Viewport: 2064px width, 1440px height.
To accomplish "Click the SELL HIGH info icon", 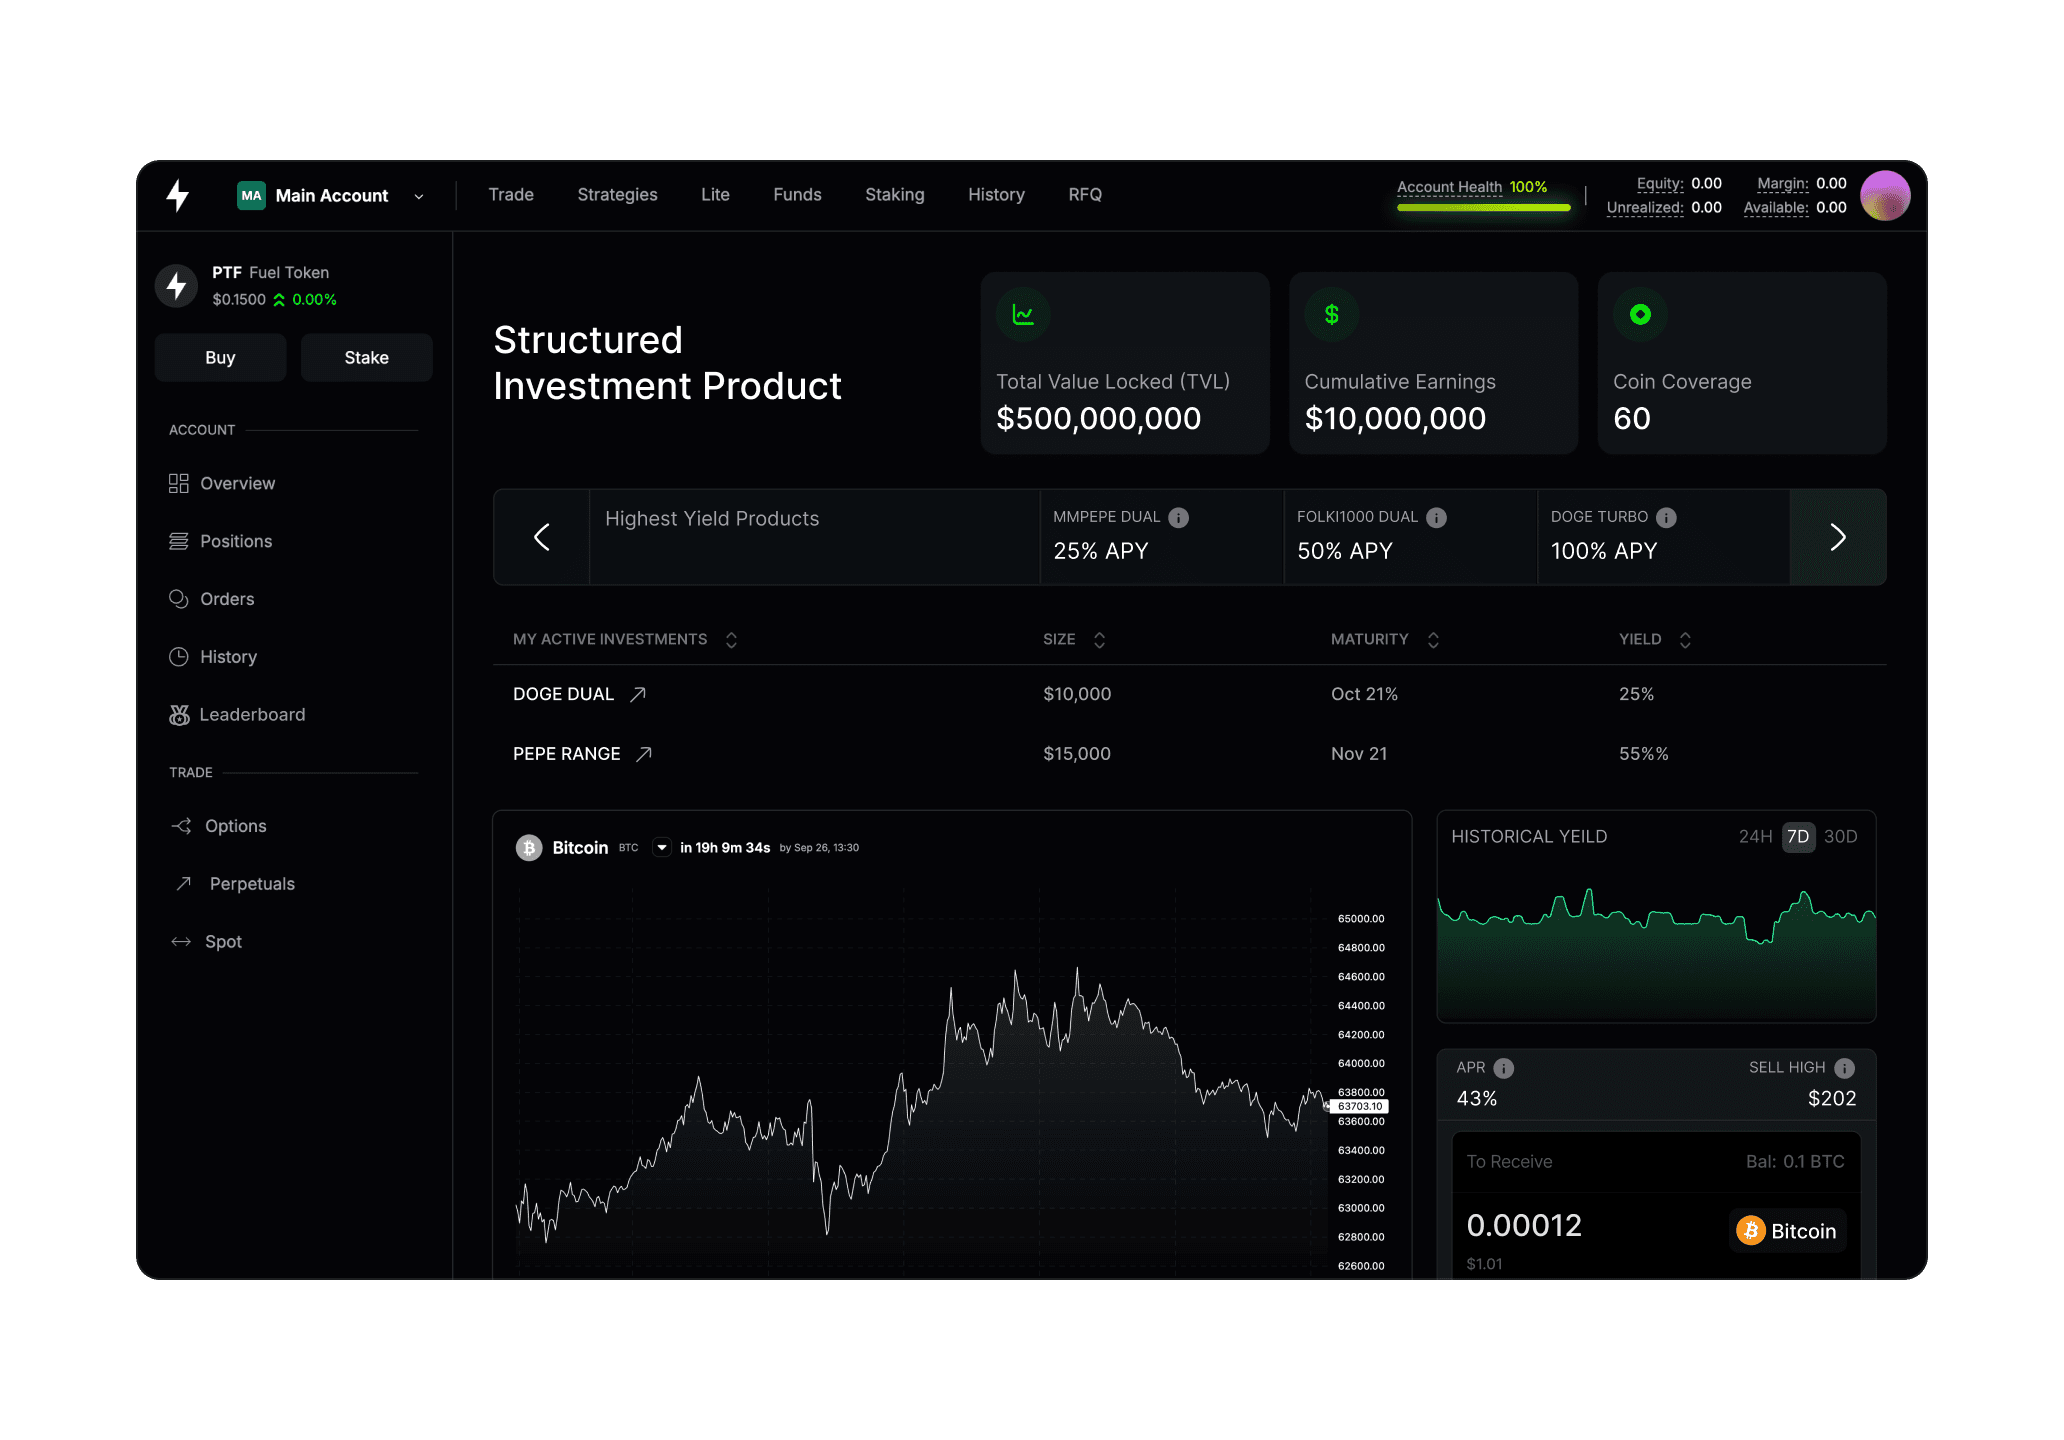I will (x=1845, y=1068).
